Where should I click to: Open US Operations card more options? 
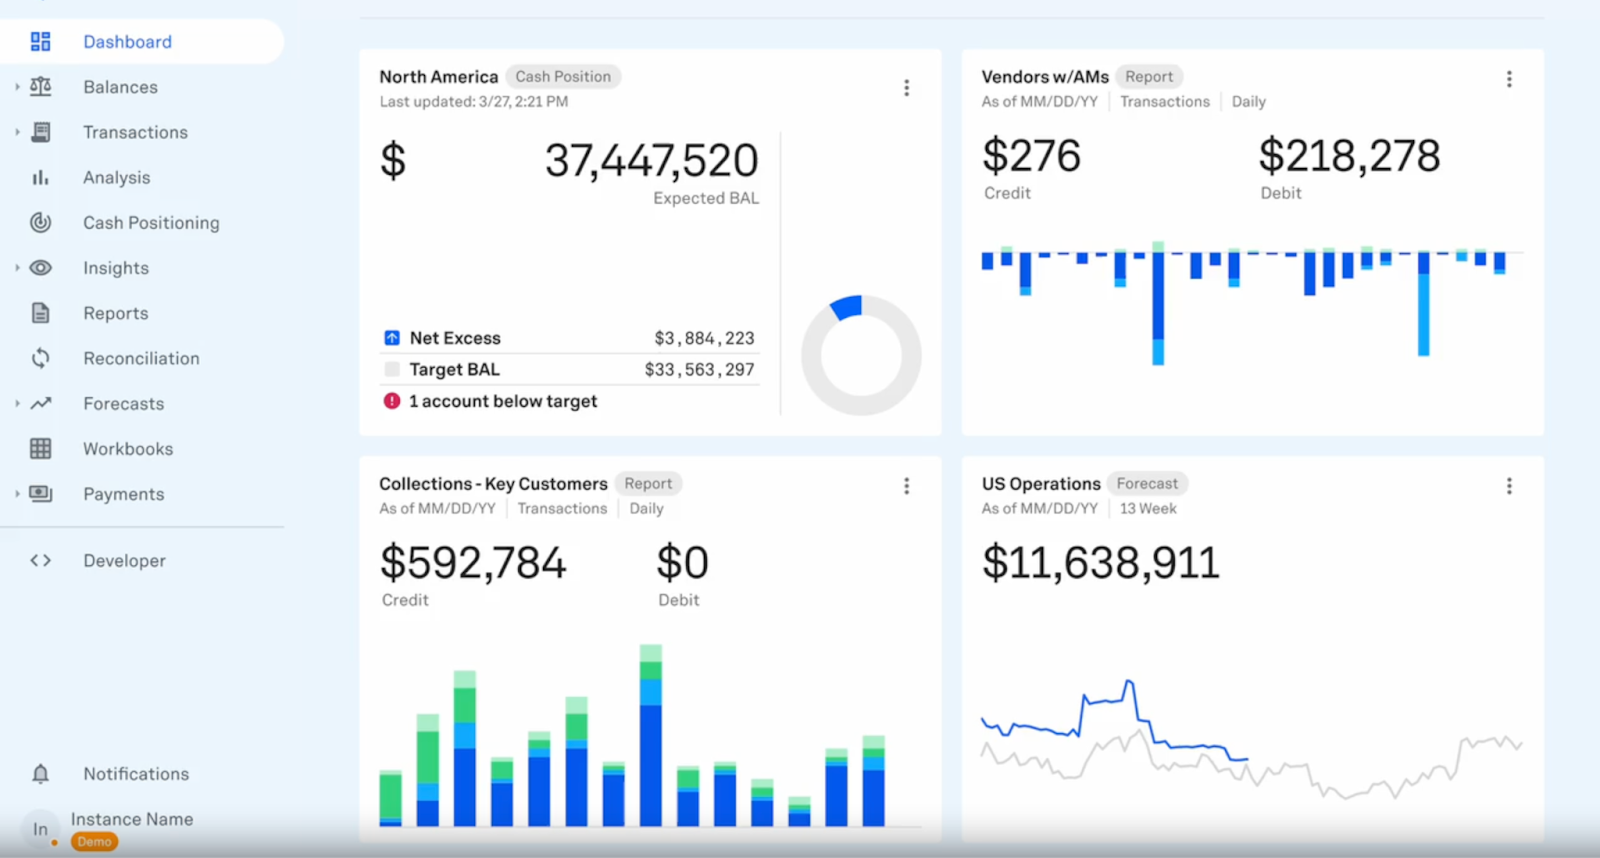(1508, 486)
